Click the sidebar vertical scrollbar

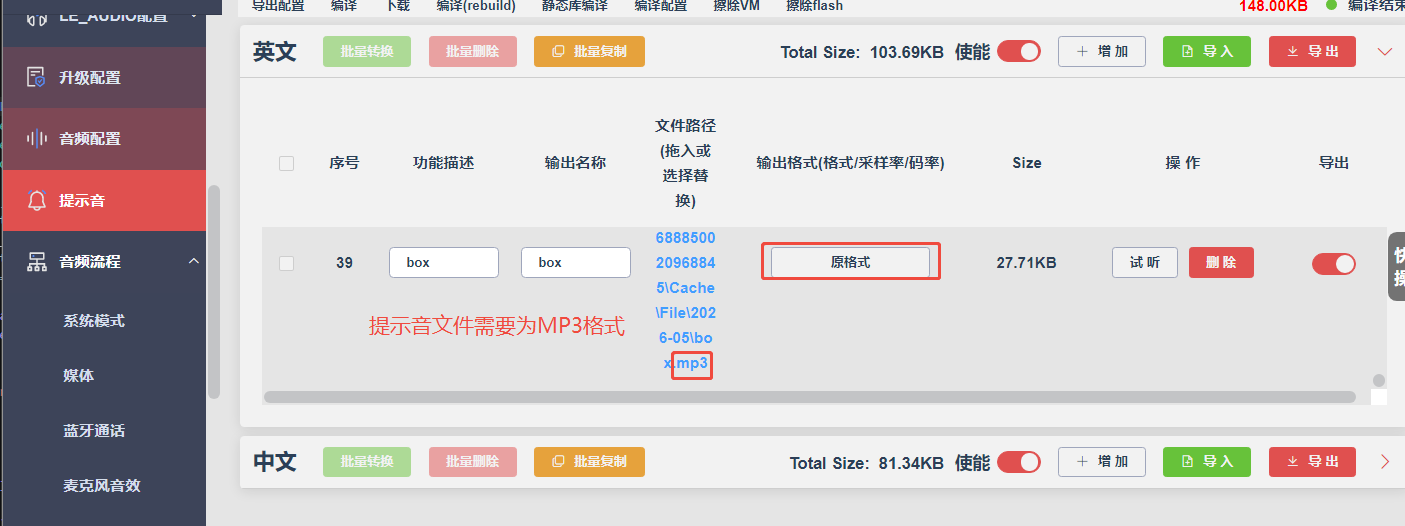tap(213, 292)
